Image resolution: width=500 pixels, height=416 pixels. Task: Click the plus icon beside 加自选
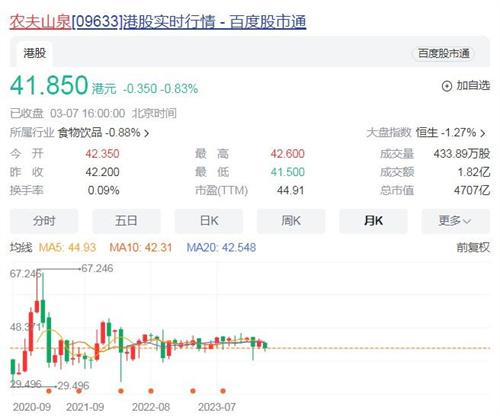coord(447,86)
